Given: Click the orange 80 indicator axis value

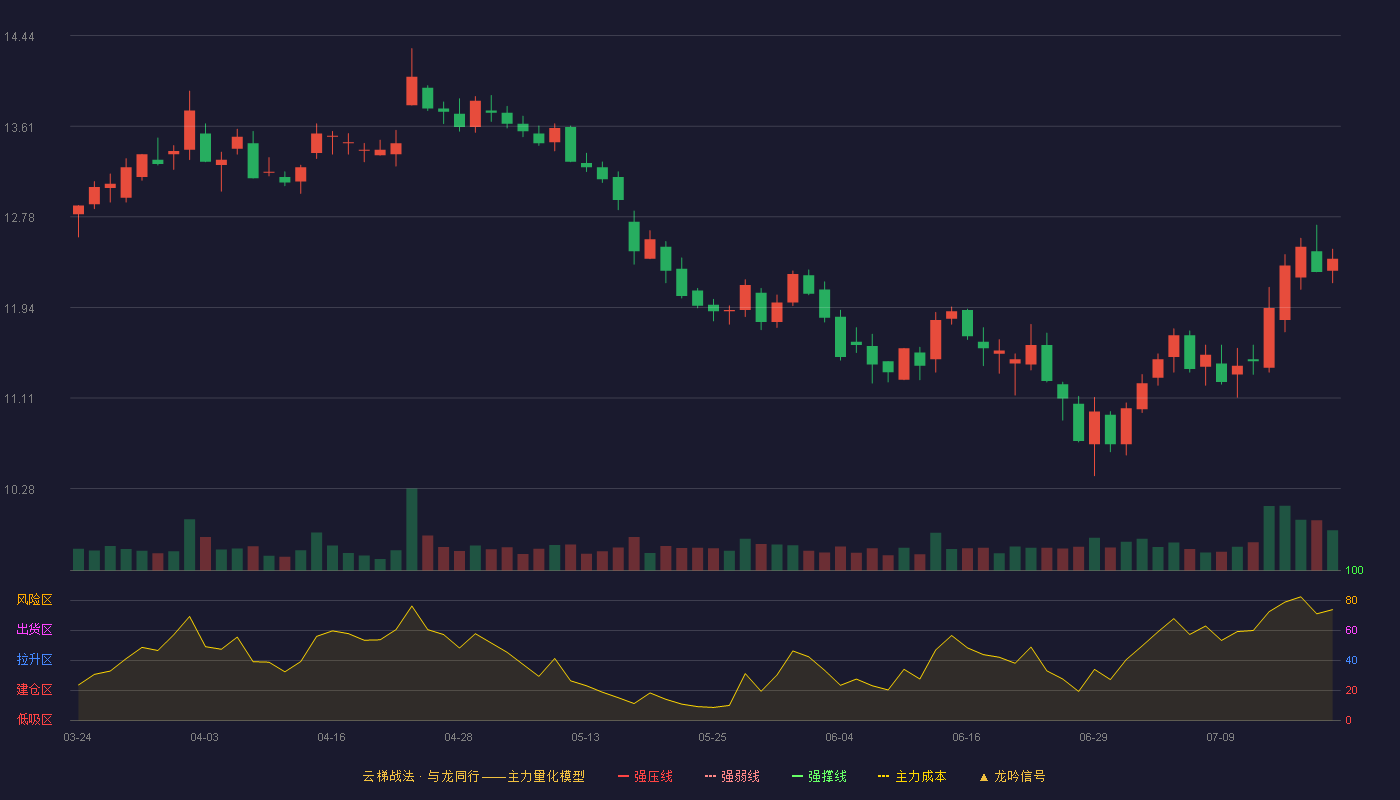Looking at the screenshot, I should click(1351, 600).
